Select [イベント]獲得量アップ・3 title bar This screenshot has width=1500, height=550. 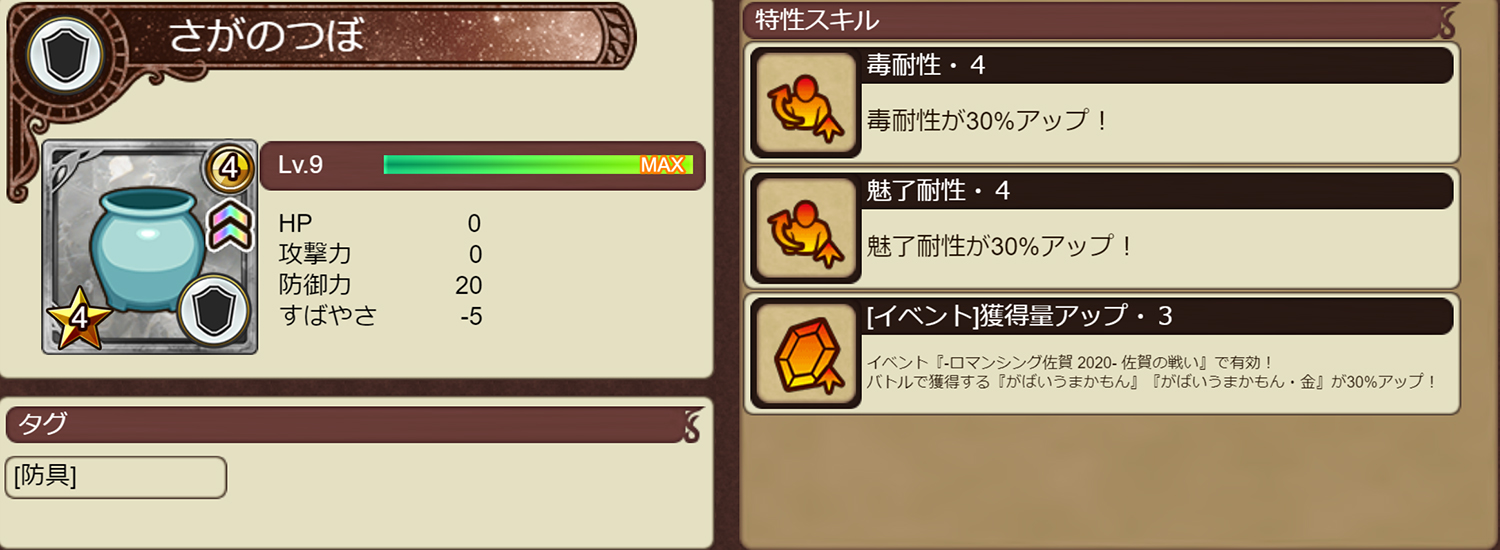point(1156,317)
